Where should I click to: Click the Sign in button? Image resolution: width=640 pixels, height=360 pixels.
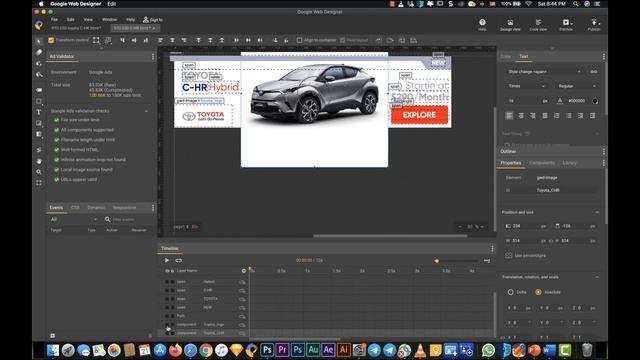(x=153, y=20)
